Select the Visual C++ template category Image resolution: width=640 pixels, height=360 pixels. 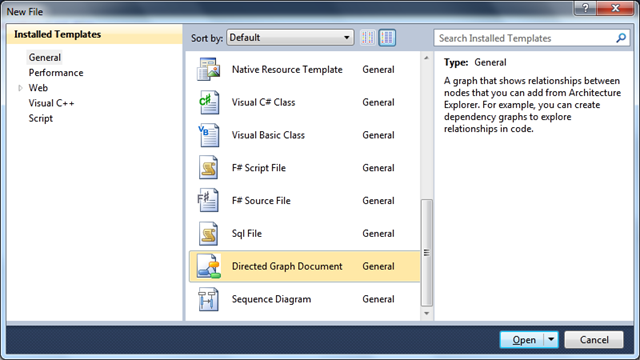51,103
